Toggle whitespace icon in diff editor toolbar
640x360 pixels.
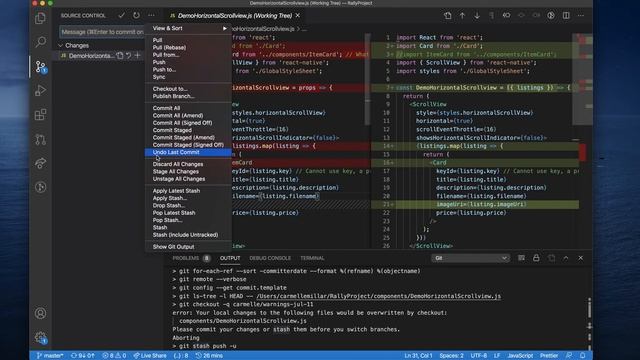click(x=491, y=16)
